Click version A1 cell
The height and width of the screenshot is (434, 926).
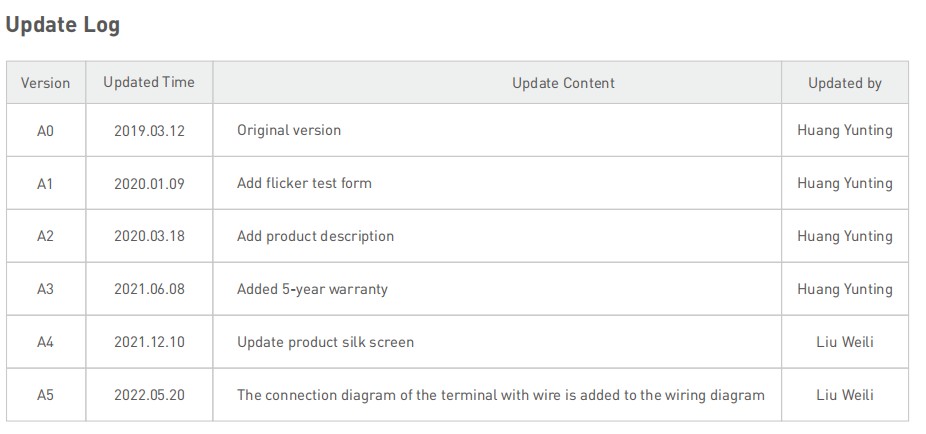45,184
